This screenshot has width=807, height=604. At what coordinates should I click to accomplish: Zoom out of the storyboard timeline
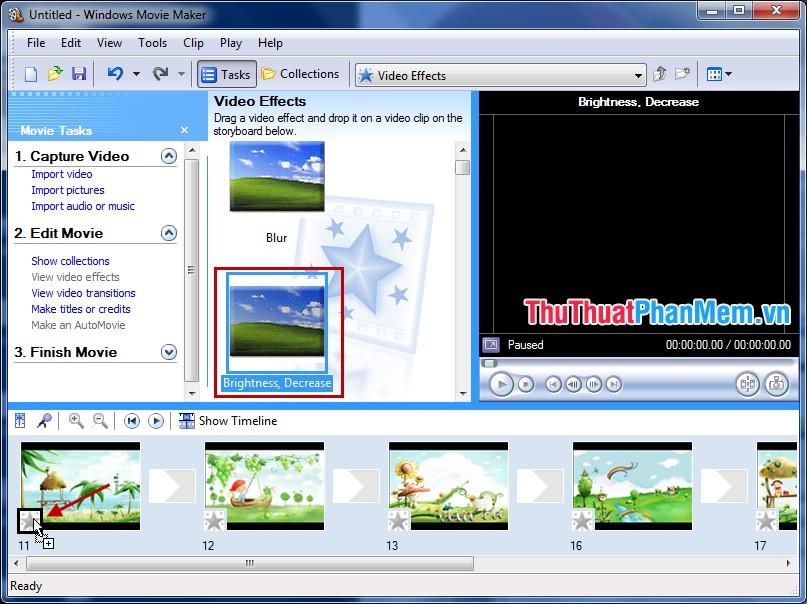click(101, 420)
